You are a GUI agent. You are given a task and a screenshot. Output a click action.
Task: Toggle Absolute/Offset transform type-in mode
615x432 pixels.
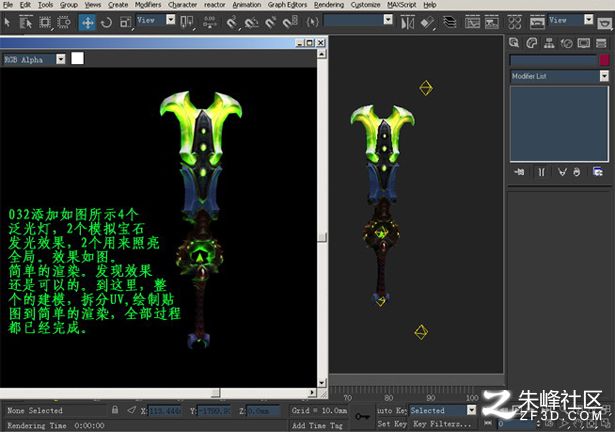pyautogui.click(x=131, y=410)
